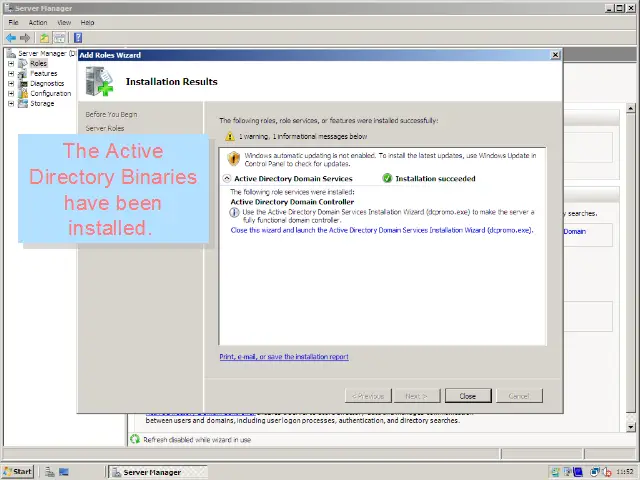640x480 pixels.
Task: Click the Close button in wizard
Action: coord(468,396)
